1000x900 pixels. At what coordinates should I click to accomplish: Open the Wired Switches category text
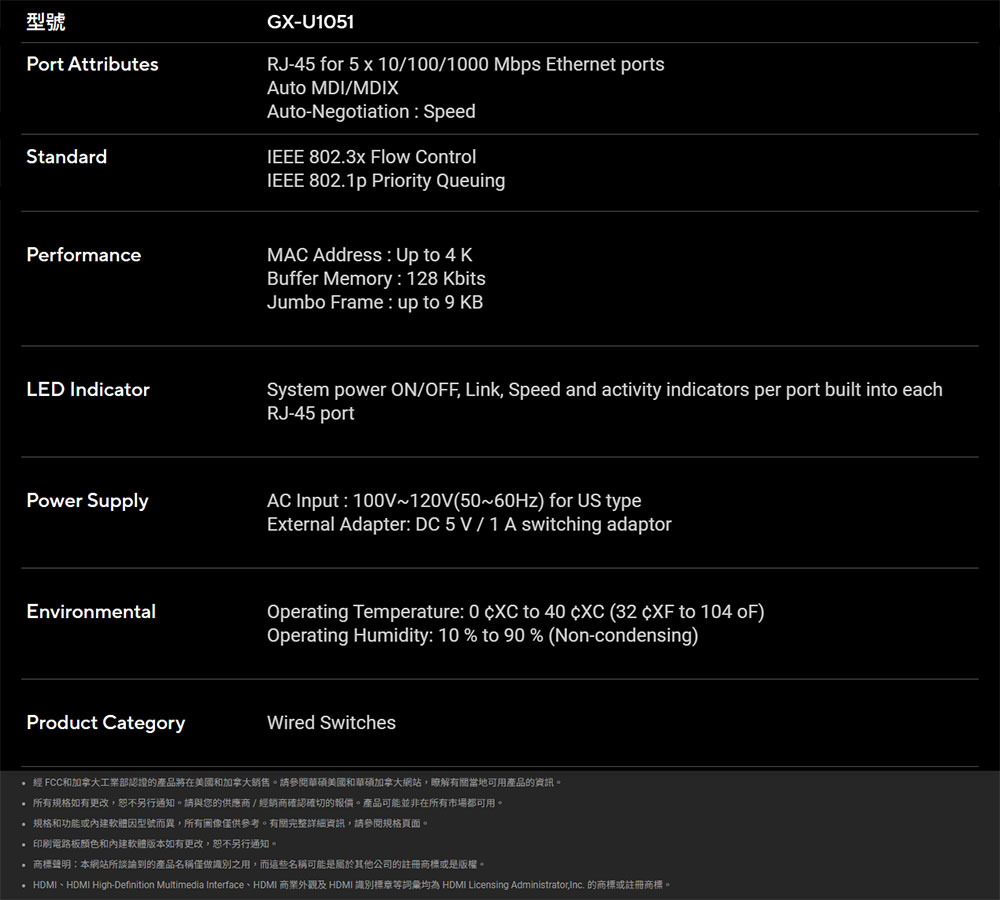point(331,723)
